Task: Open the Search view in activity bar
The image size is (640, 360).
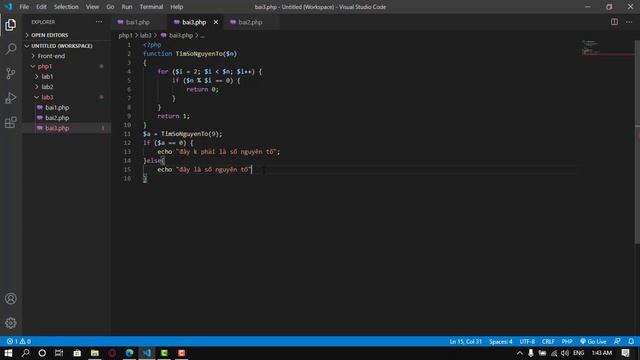Action: 11,49
